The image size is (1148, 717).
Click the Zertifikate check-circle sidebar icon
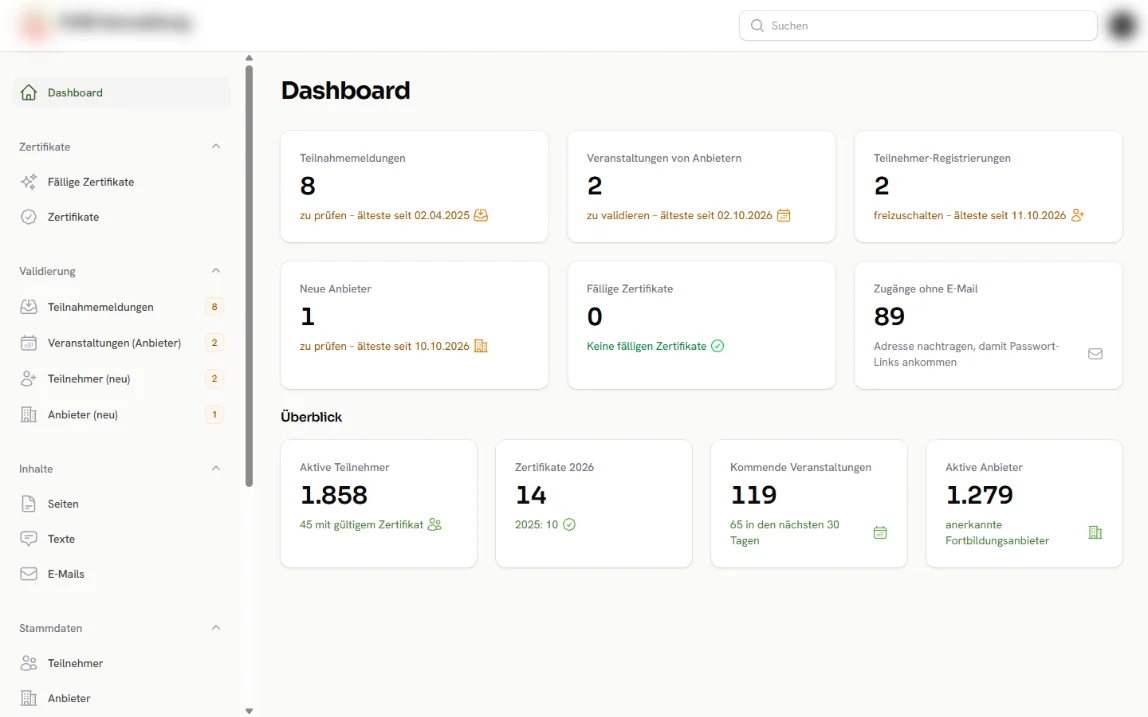pyautogui.click(x=29, y=217)
